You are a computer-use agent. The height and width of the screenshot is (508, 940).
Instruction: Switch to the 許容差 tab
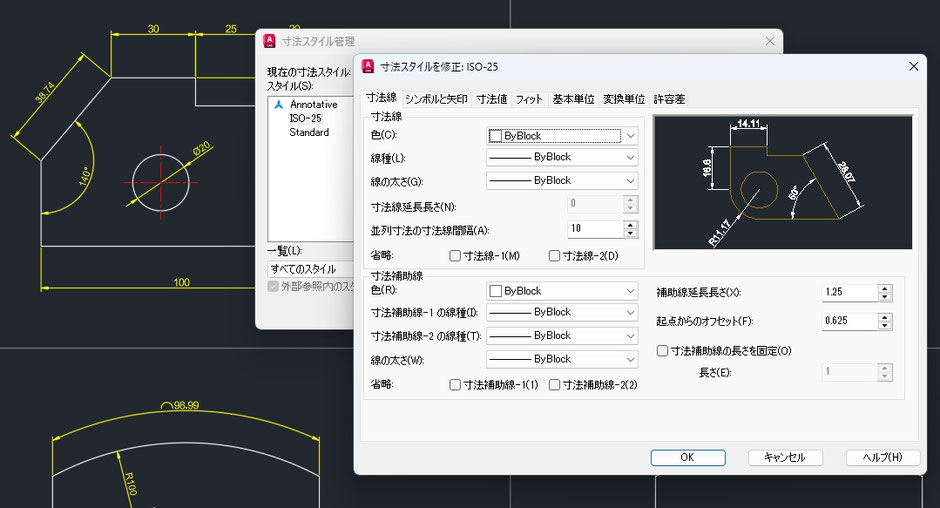point(669,99)
